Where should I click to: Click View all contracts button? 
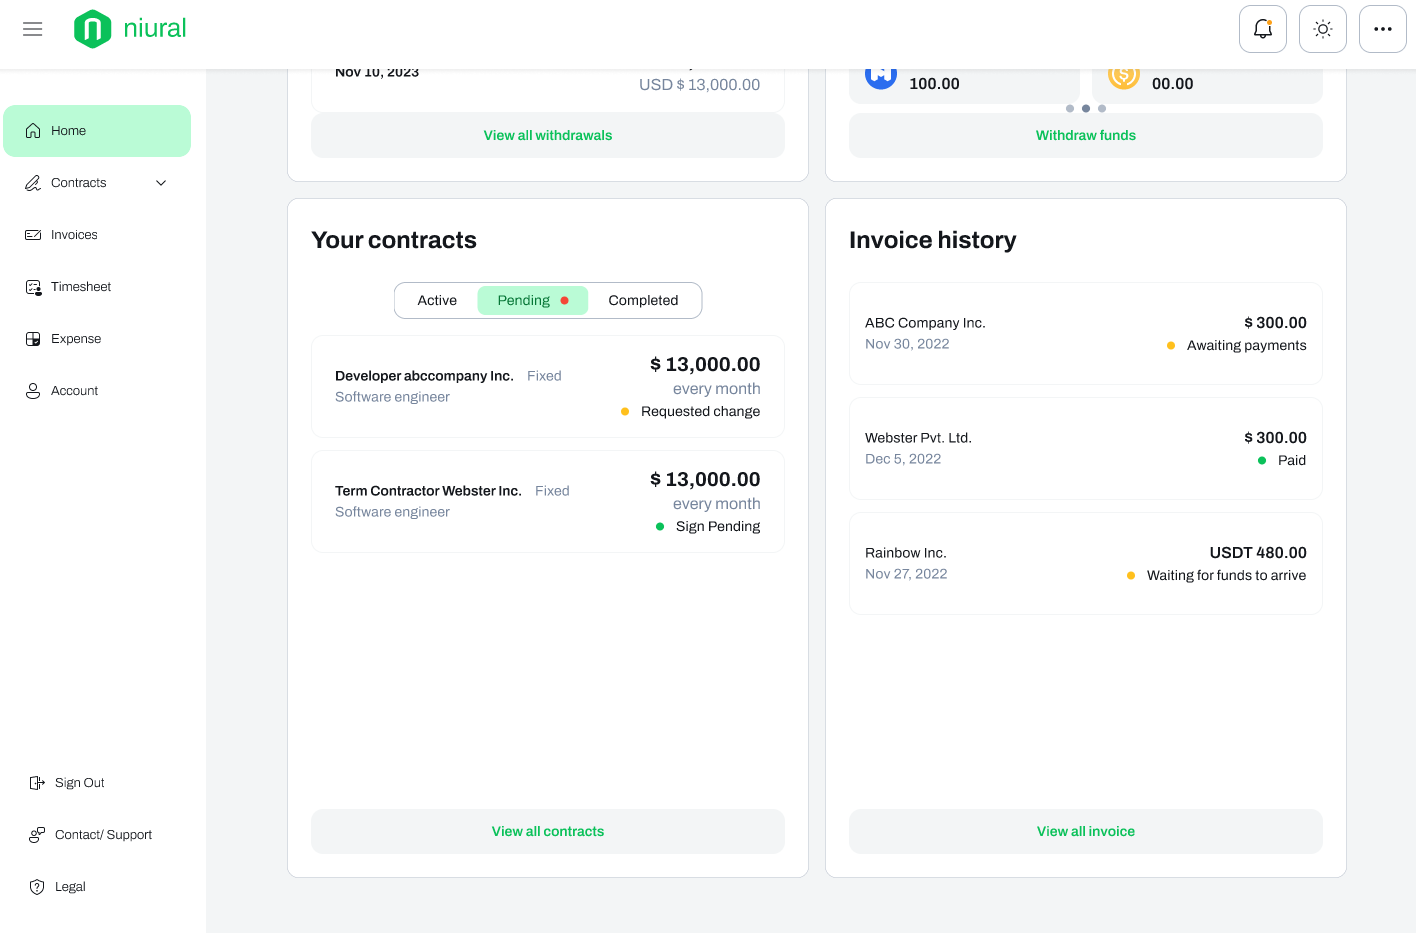[x=548, y=831]
